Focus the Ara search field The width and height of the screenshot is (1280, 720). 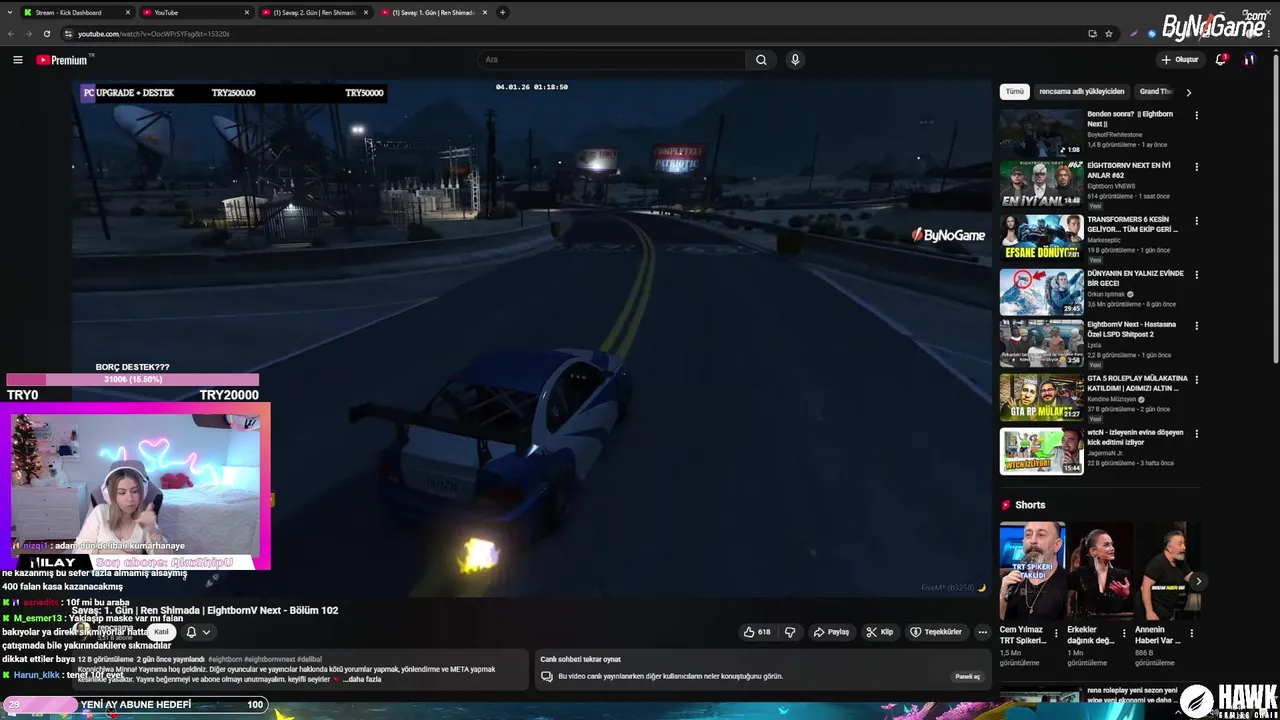pyautogui.click(x=612, y=60)
